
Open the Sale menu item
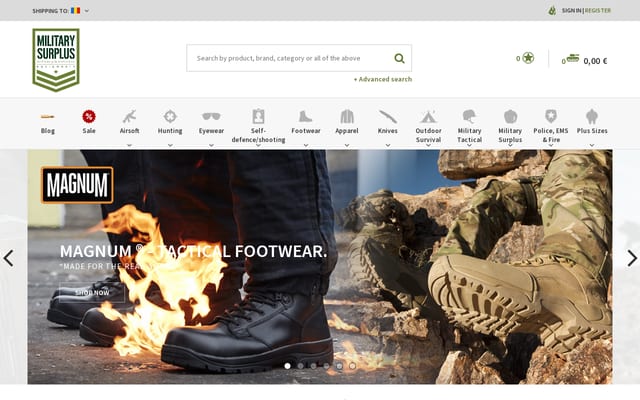[89, 131]
